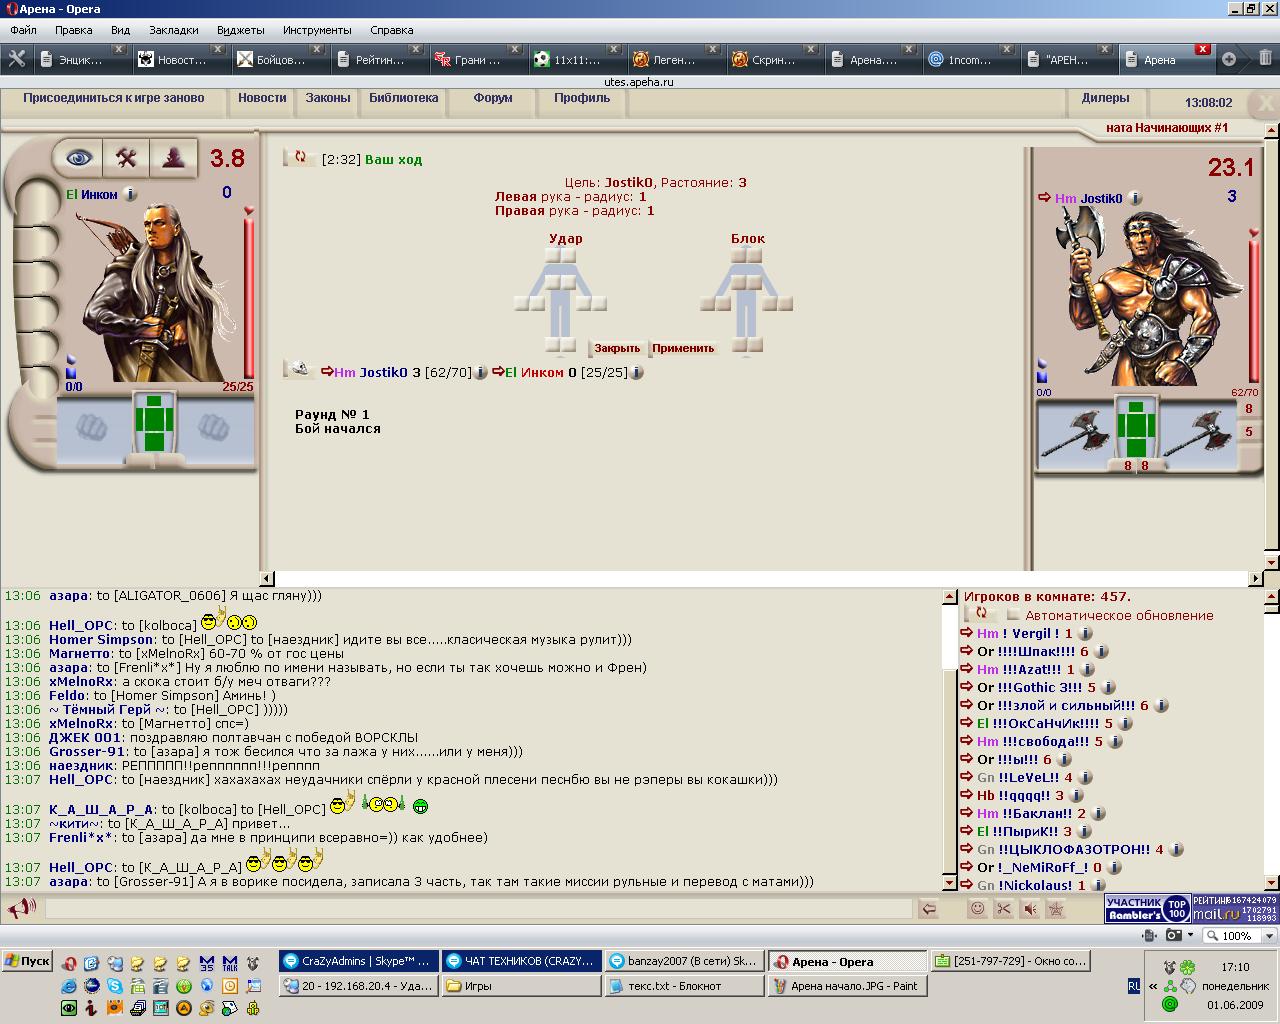Click the Пуск start button
The image size is (1280, 1024).
point(27,961)
